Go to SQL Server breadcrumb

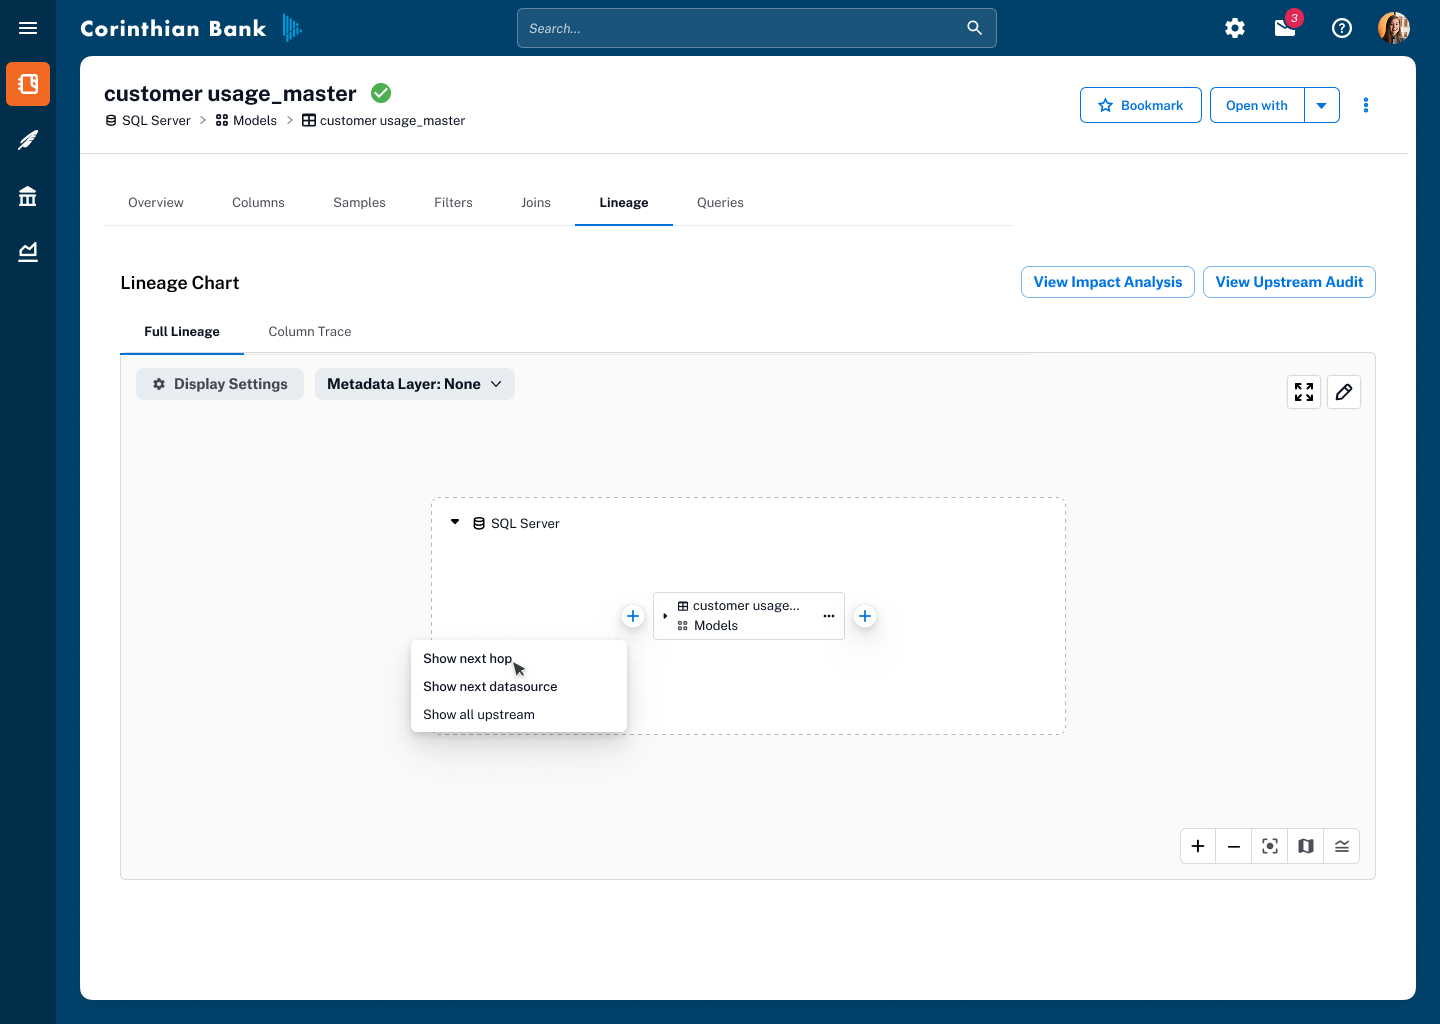point(148,120)
